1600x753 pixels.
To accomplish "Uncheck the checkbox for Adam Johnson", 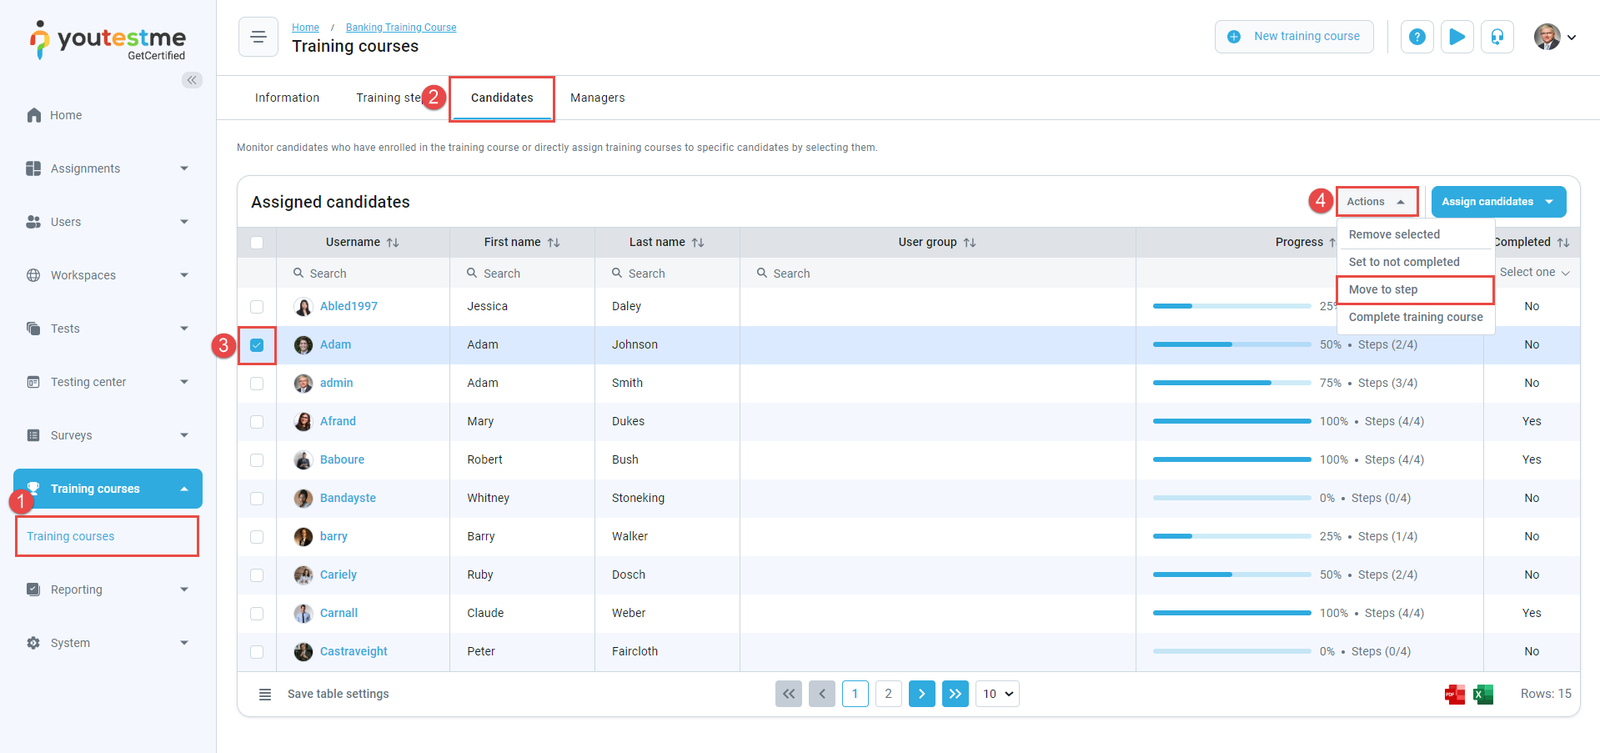I will coord(257,345).
